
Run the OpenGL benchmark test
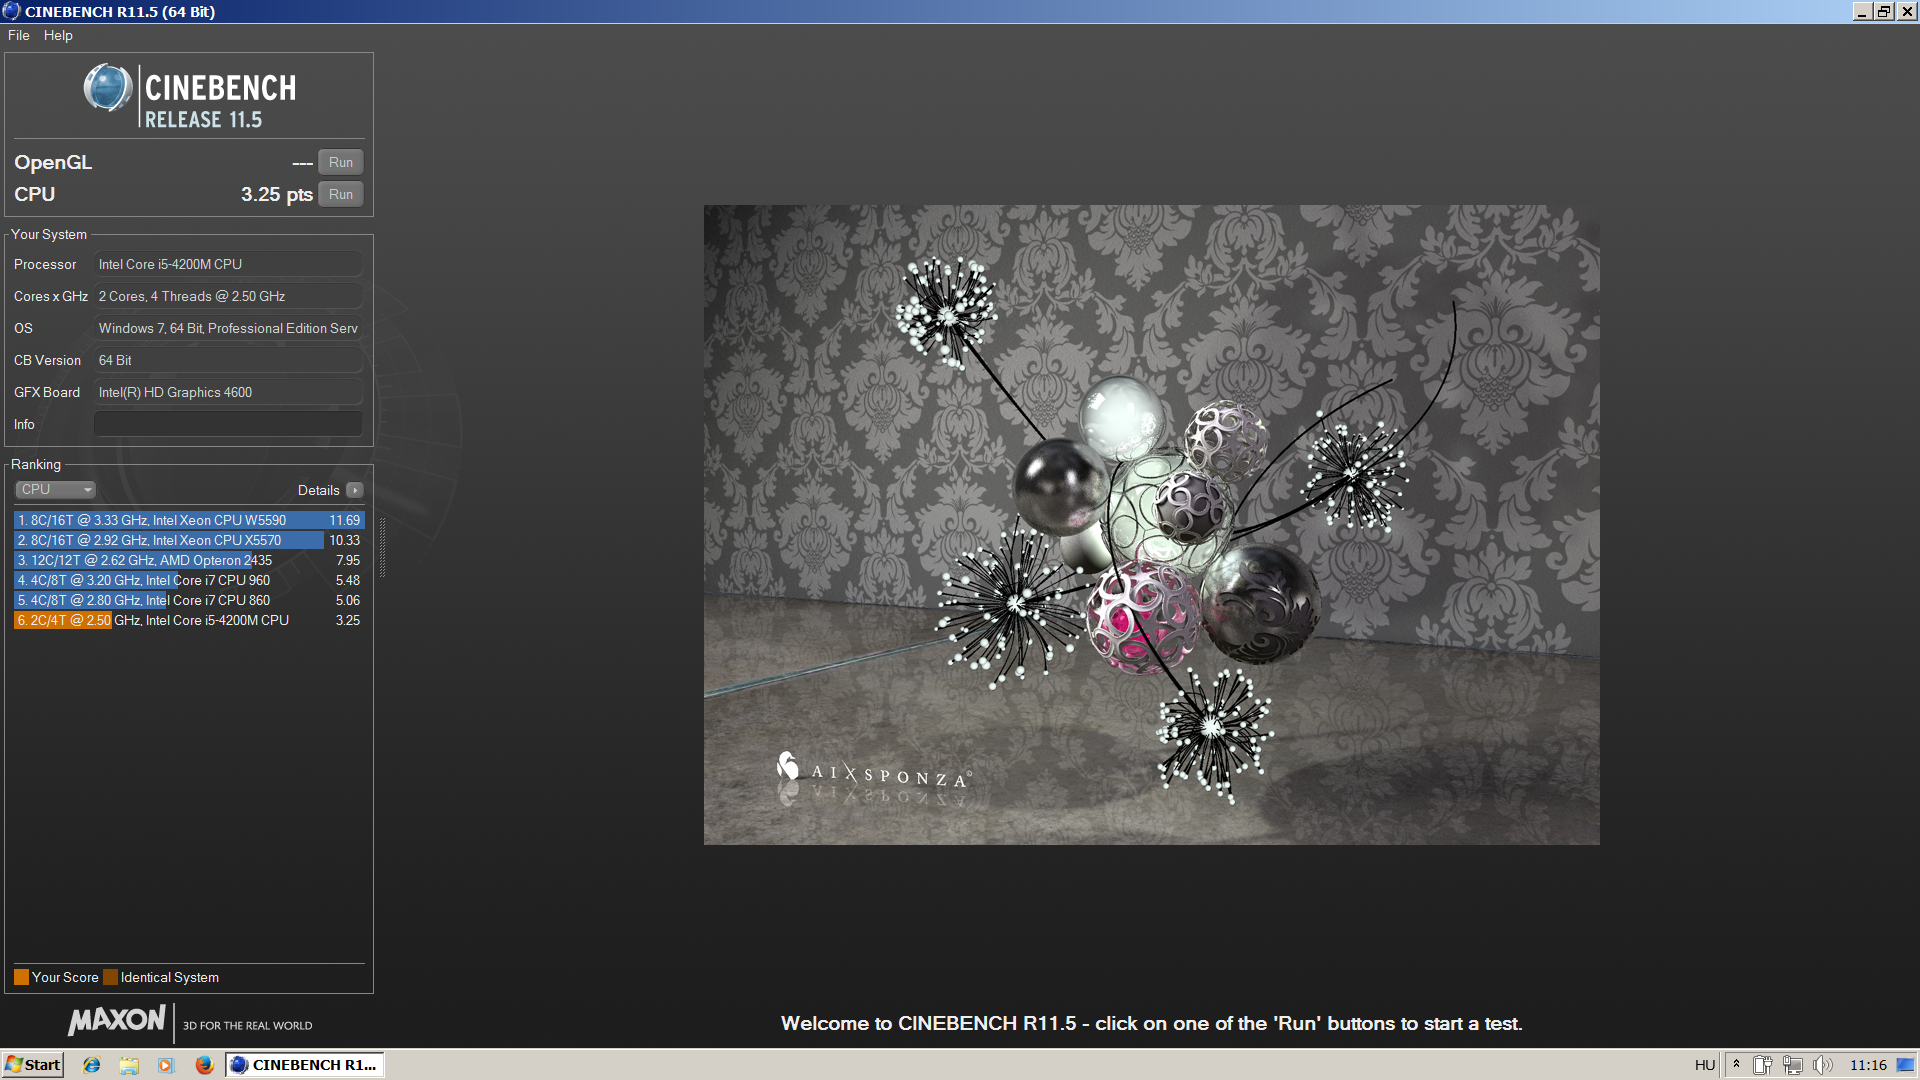(341, 162)
